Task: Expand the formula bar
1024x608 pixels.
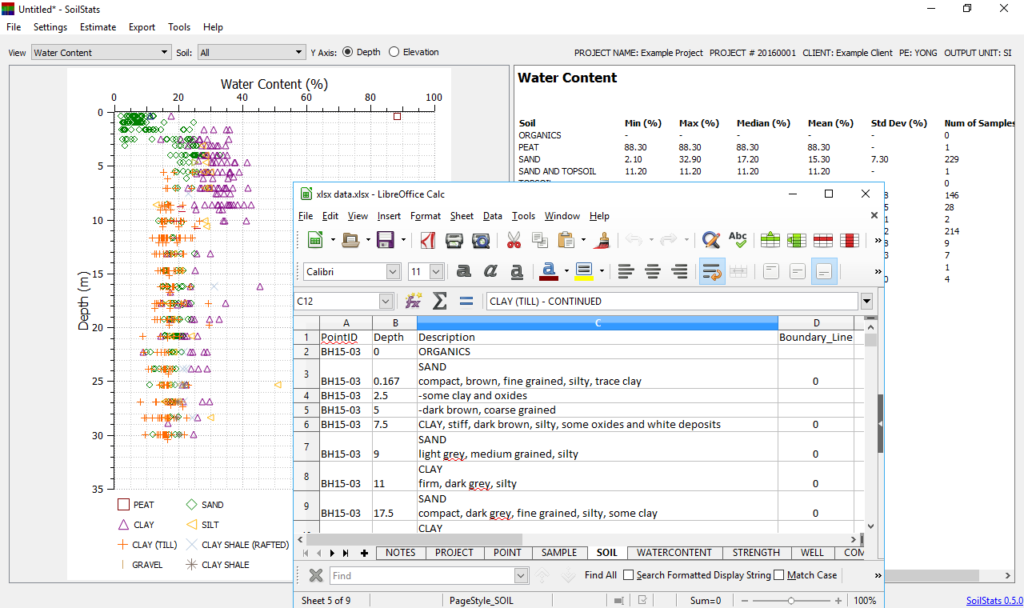Action: tap(867, 301)
